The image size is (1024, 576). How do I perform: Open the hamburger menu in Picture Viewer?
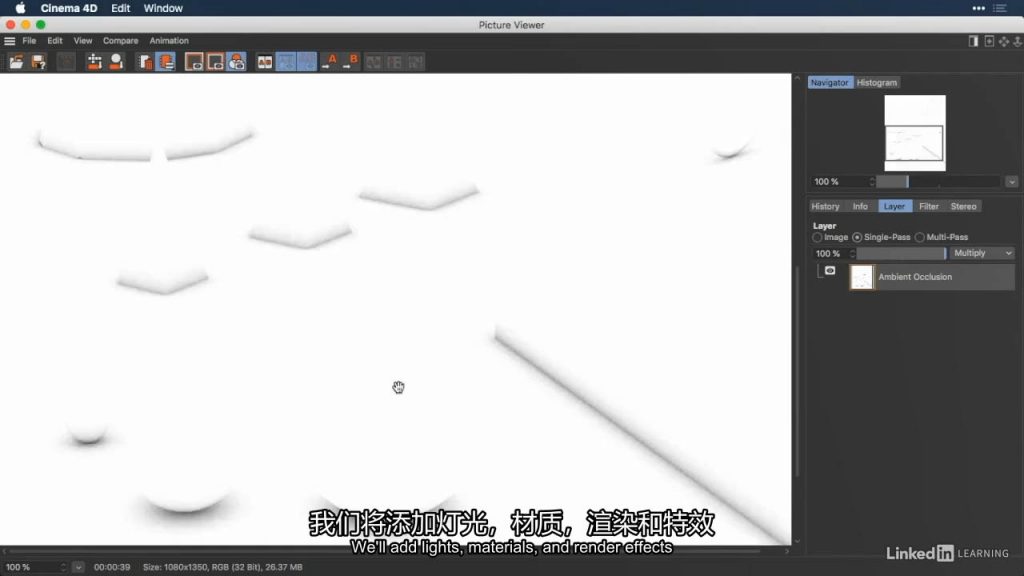(10, 41)
